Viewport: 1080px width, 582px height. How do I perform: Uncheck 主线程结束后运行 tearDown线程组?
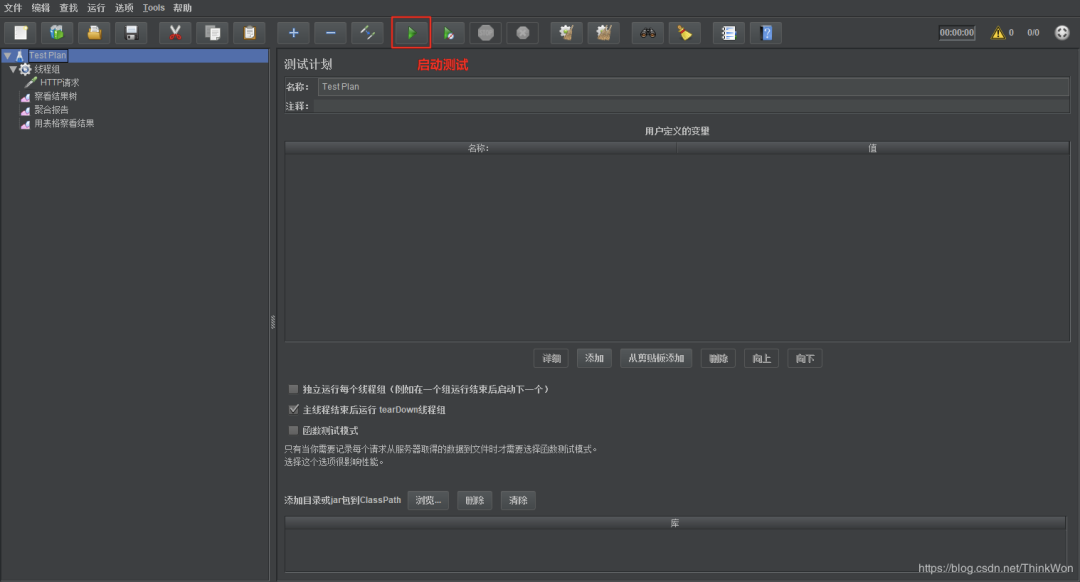coord(293,409)
